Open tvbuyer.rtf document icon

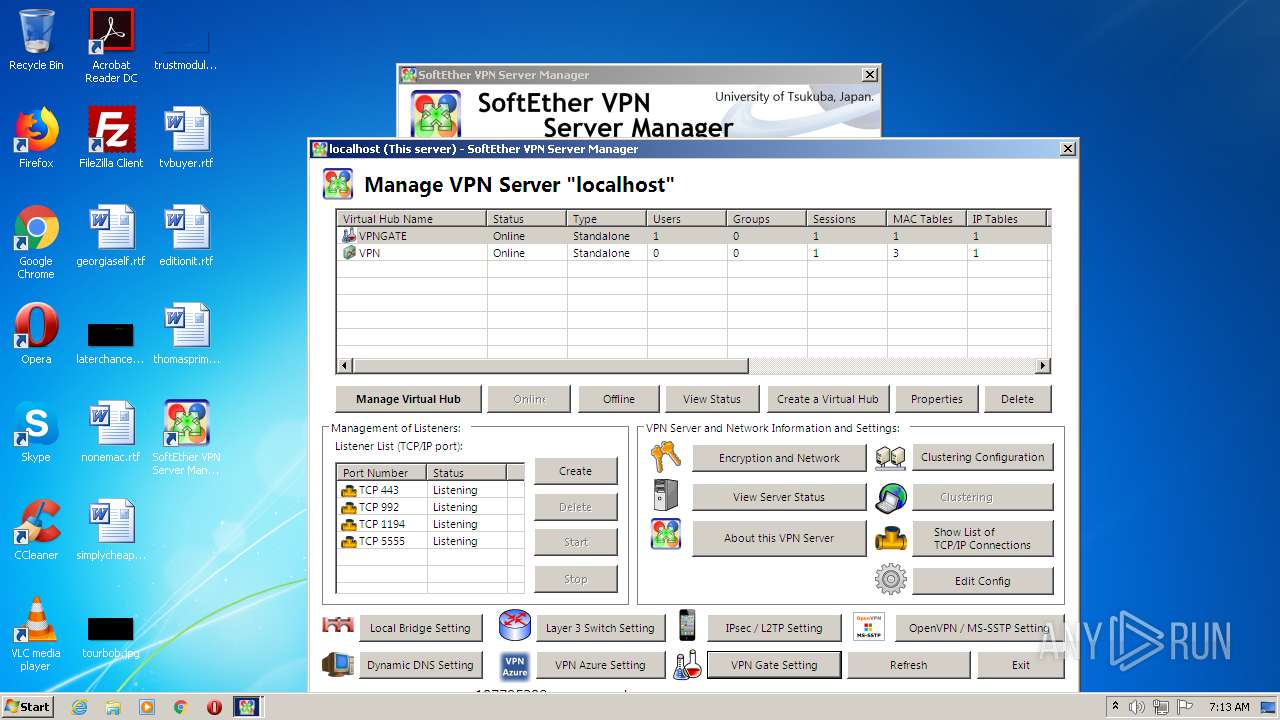point(186,138)
